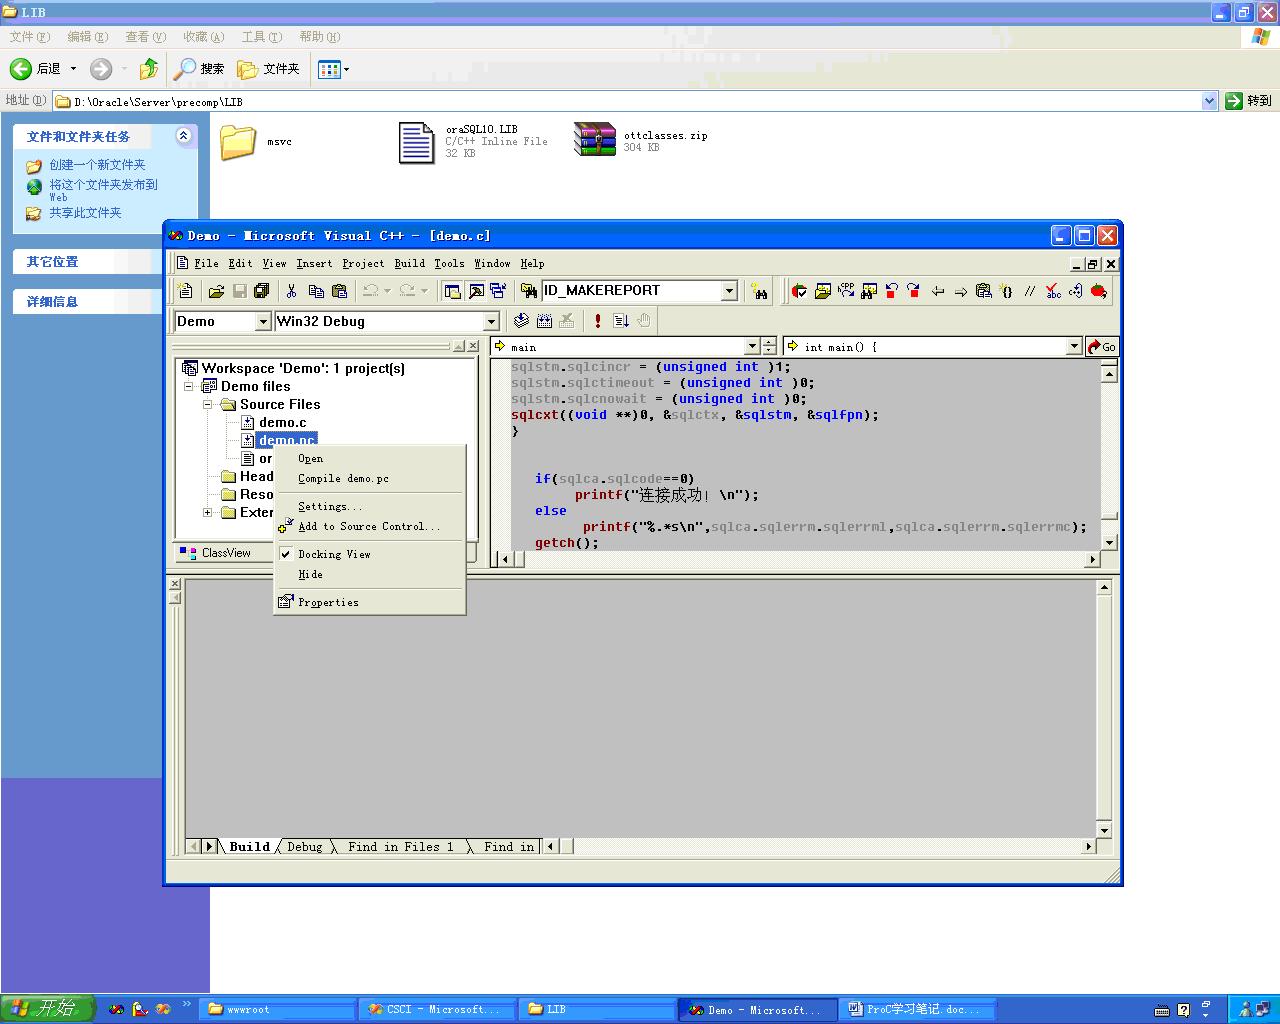Click the WizardBar Go button
This screenshot has width=1280, height=1024.
pos(1102,346)
